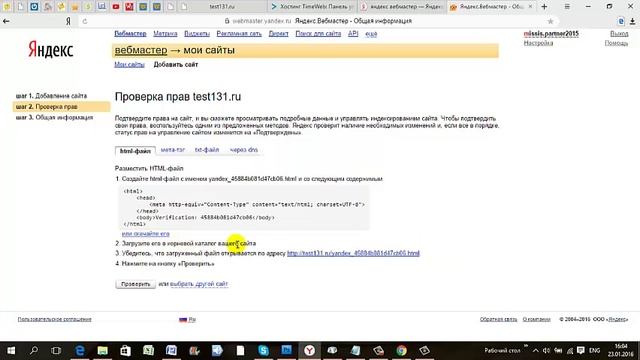This screenshot has width=640, height=360.
Task: Click the выбрать другой сайт link
Action: tap(199, 284)
